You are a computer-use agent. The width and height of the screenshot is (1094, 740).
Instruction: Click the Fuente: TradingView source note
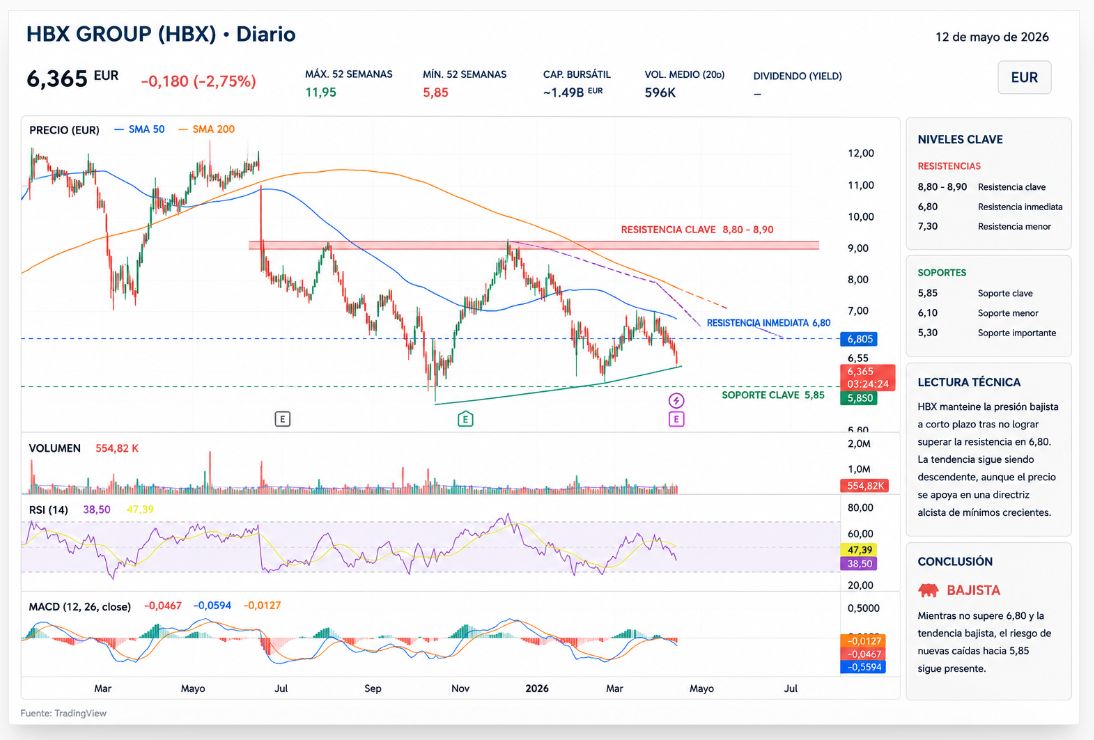63,713
